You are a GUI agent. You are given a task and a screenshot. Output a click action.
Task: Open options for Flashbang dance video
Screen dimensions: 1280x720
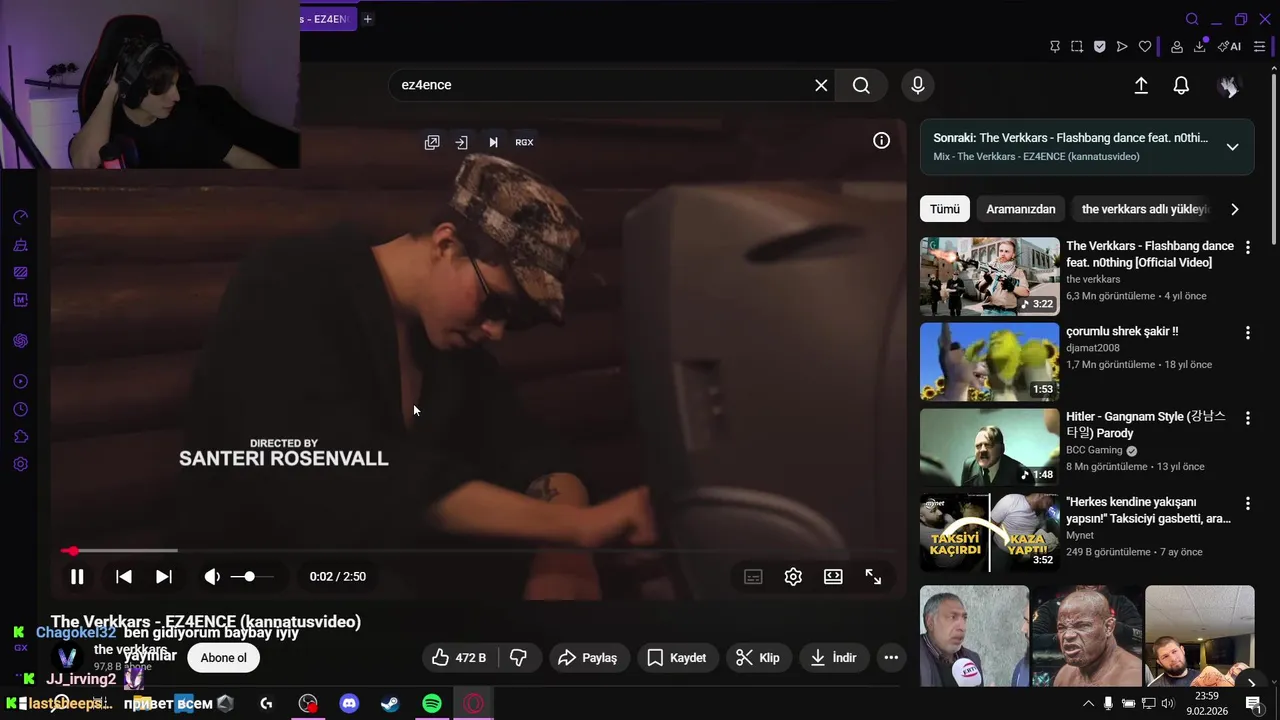(x=1247, y=247)
